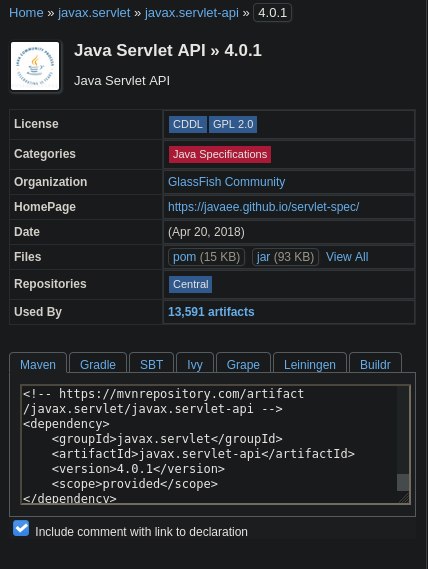This screenshot has width=428, height=569.
Task: Switch to the Ivy tab
Action: click(195, 364)
